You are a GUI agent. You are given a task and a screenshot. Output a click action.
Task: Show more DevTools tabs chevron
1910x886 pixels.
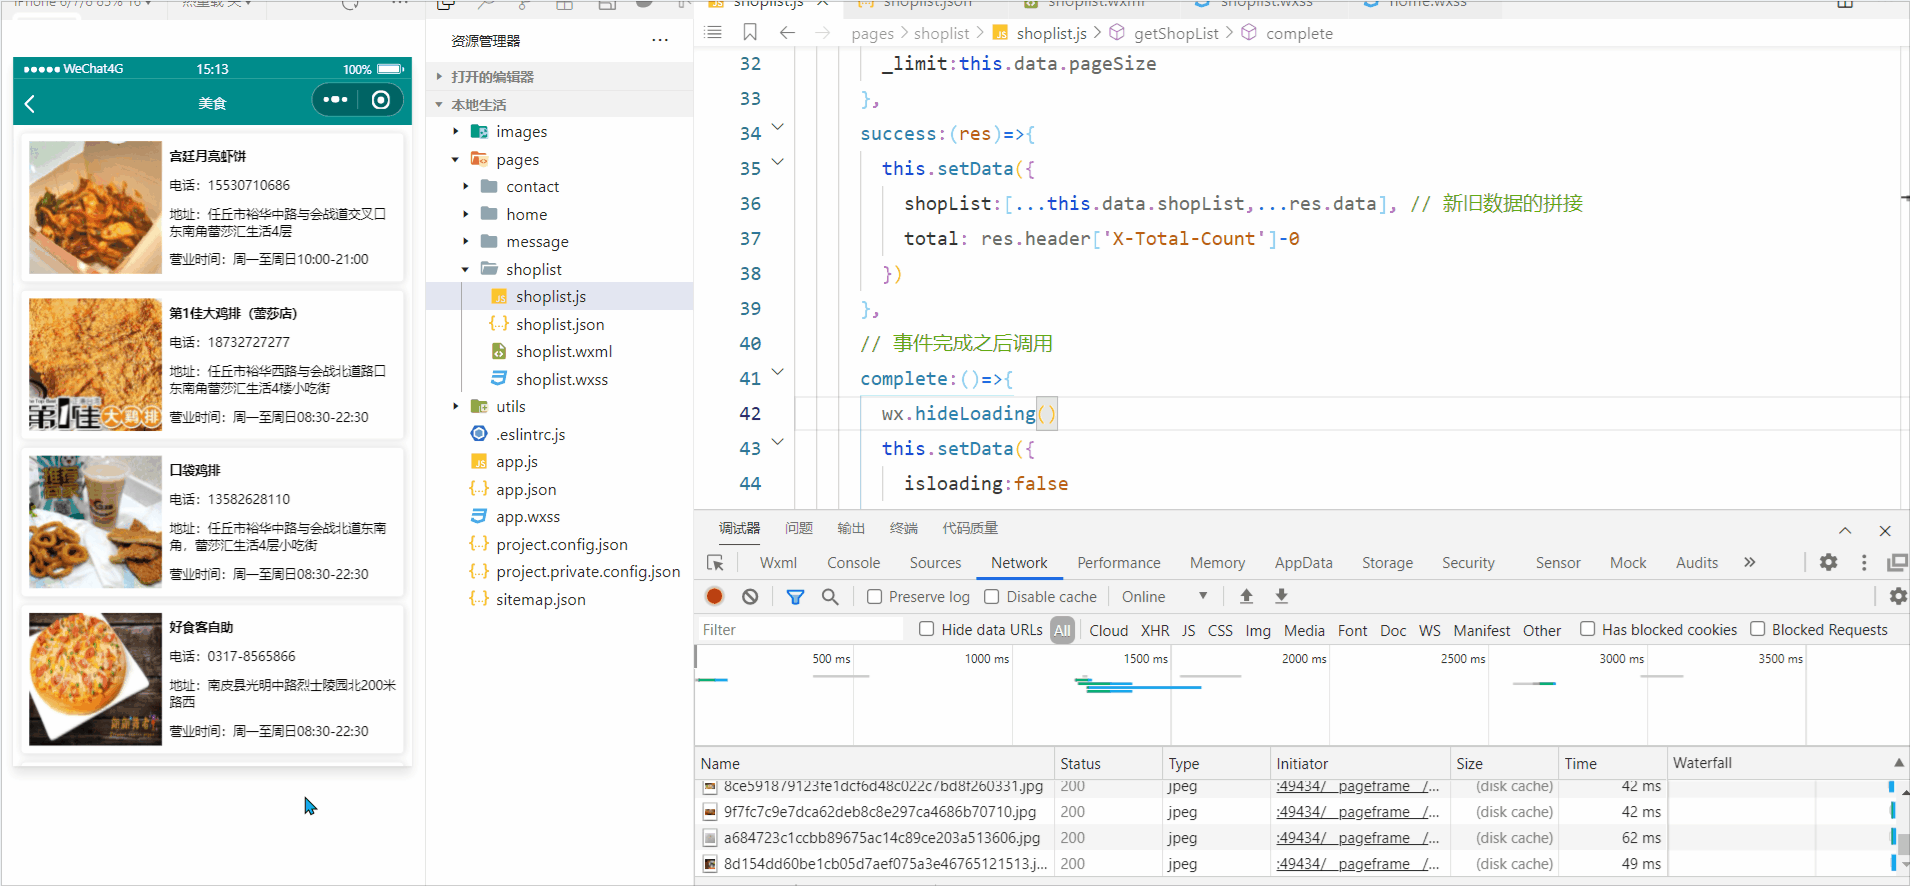click(1749, 562)
